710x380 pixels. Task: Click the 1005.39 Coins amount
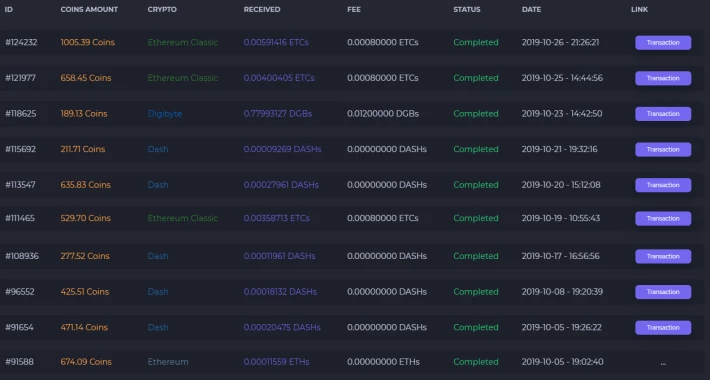[87, 43]
